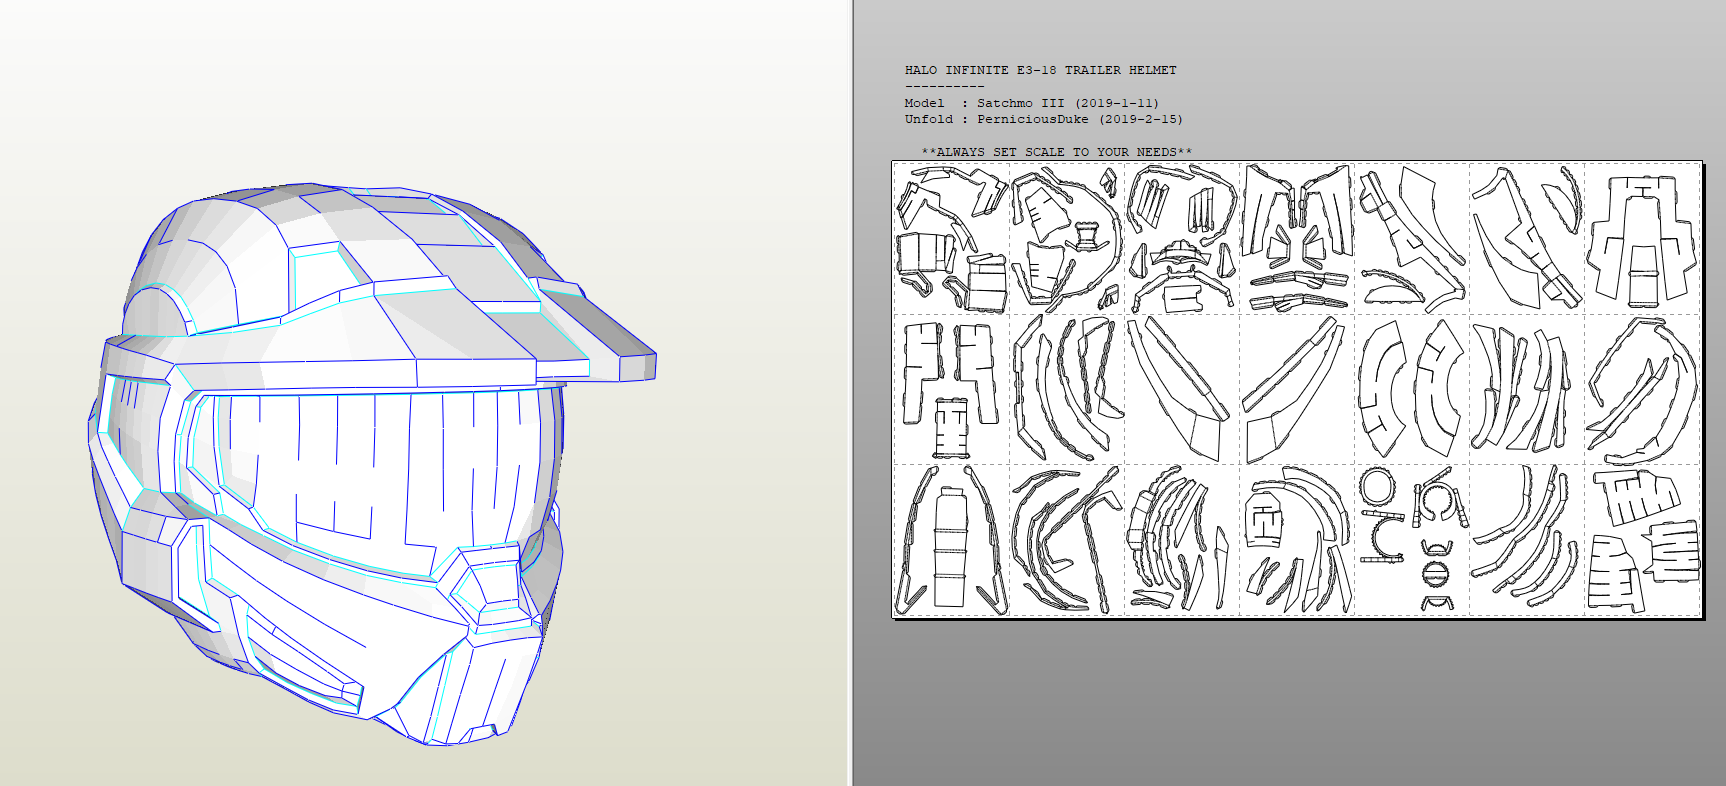Select the first page of the pattern layout
This screenshot has width=1726, height=786.
951,239
